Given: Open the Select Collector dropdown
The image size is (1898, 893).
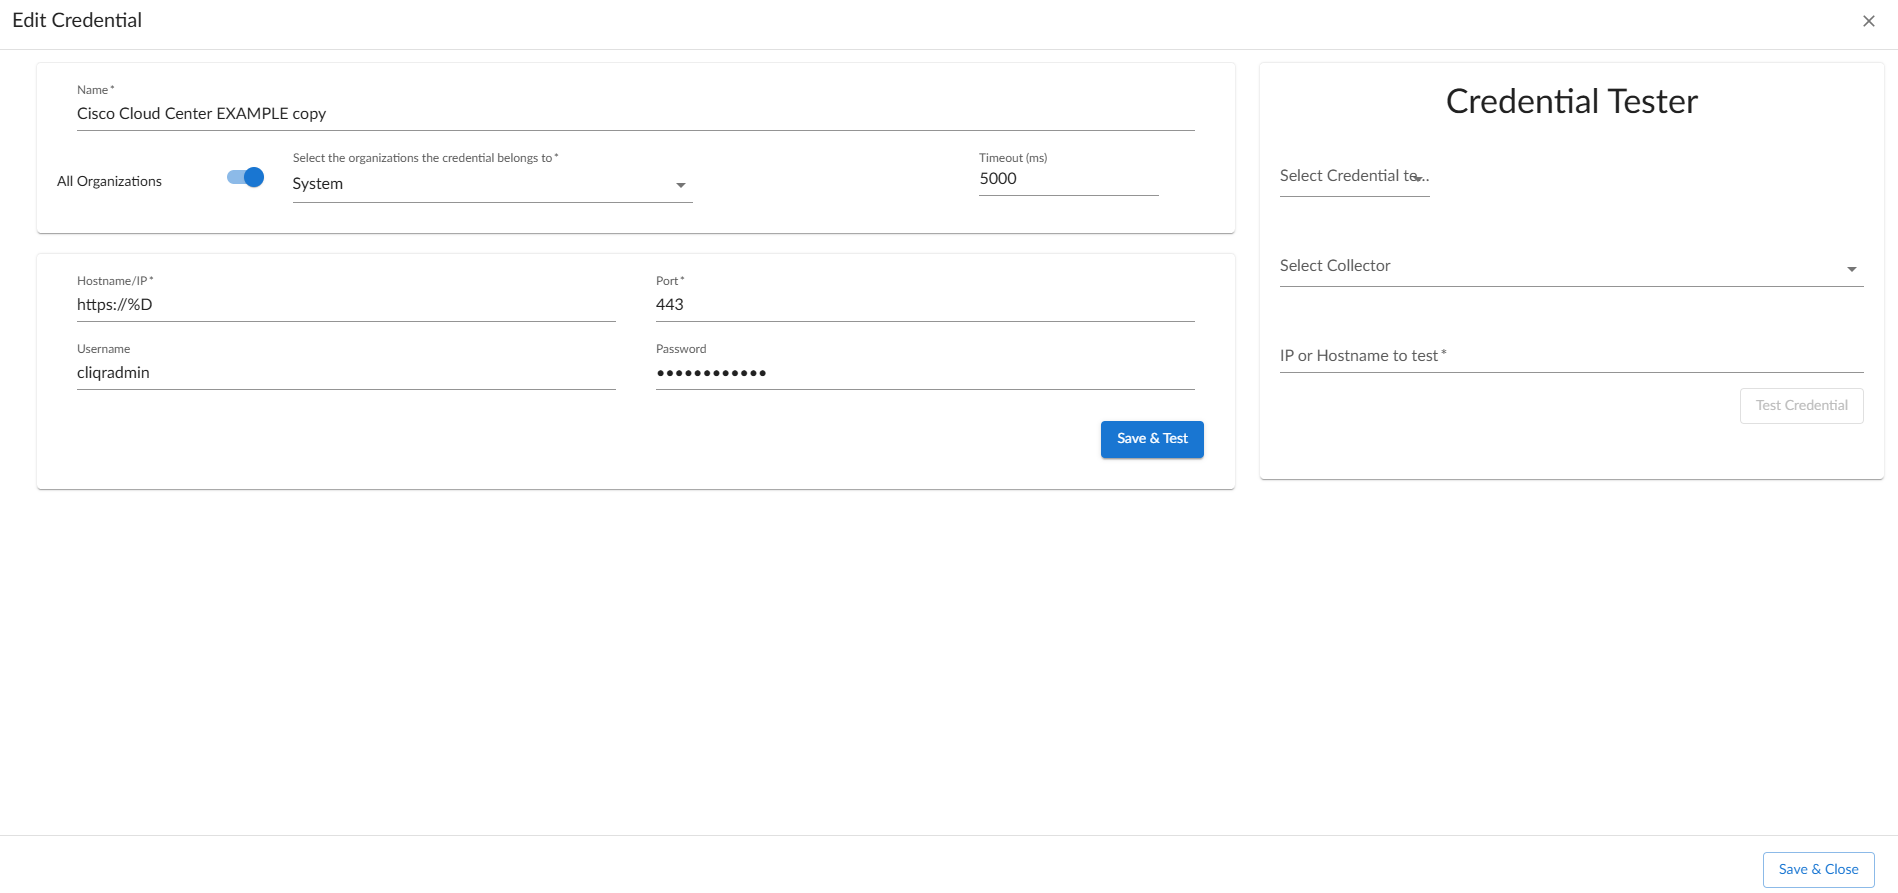Looking at the screenshot, I should pyautogui.click(x=1571, y=266).
